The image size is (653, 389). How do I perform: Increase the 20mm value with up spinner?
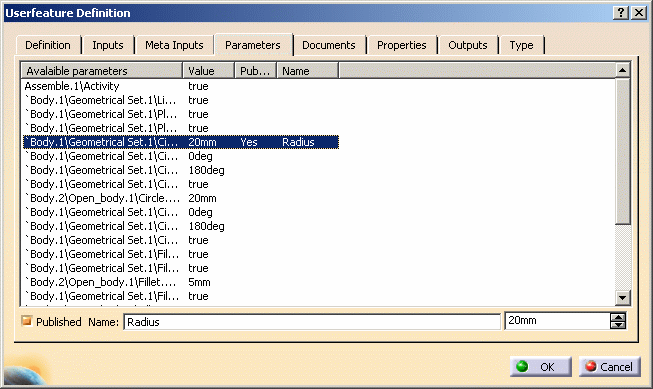click(x=618, y=317)
